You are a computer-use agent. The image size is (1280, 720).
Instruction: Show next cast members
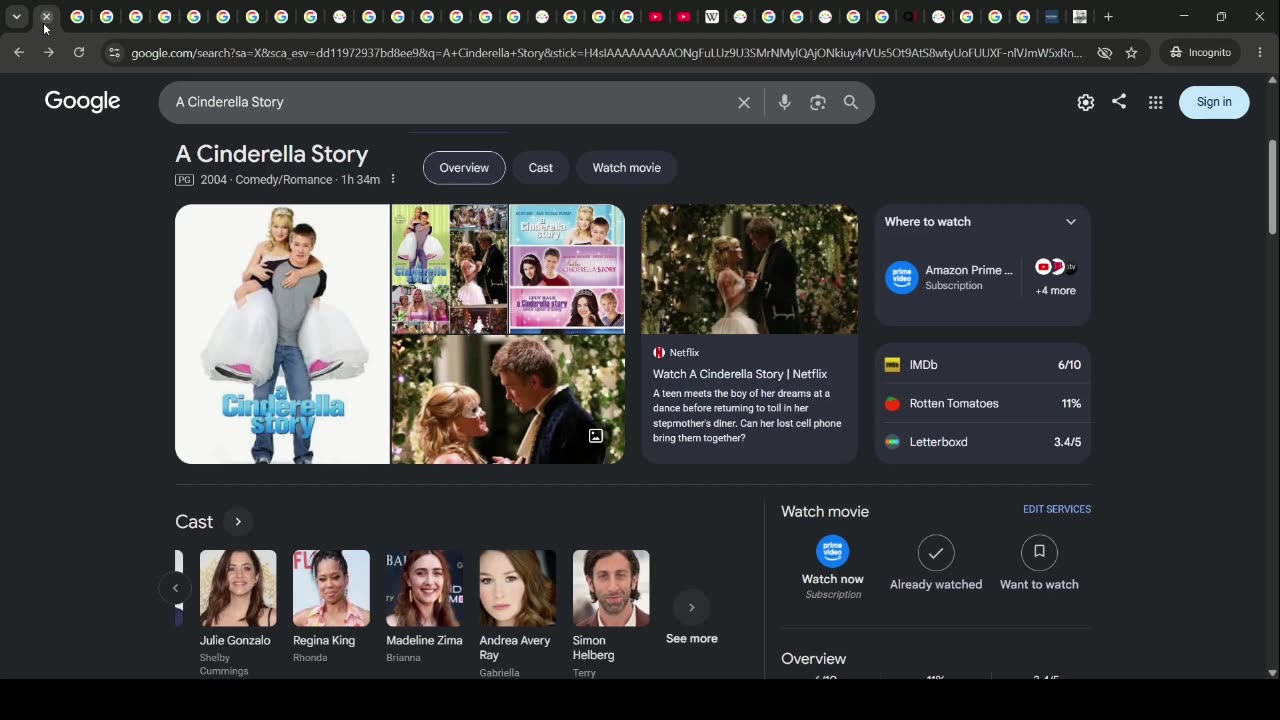pos(691,607)
